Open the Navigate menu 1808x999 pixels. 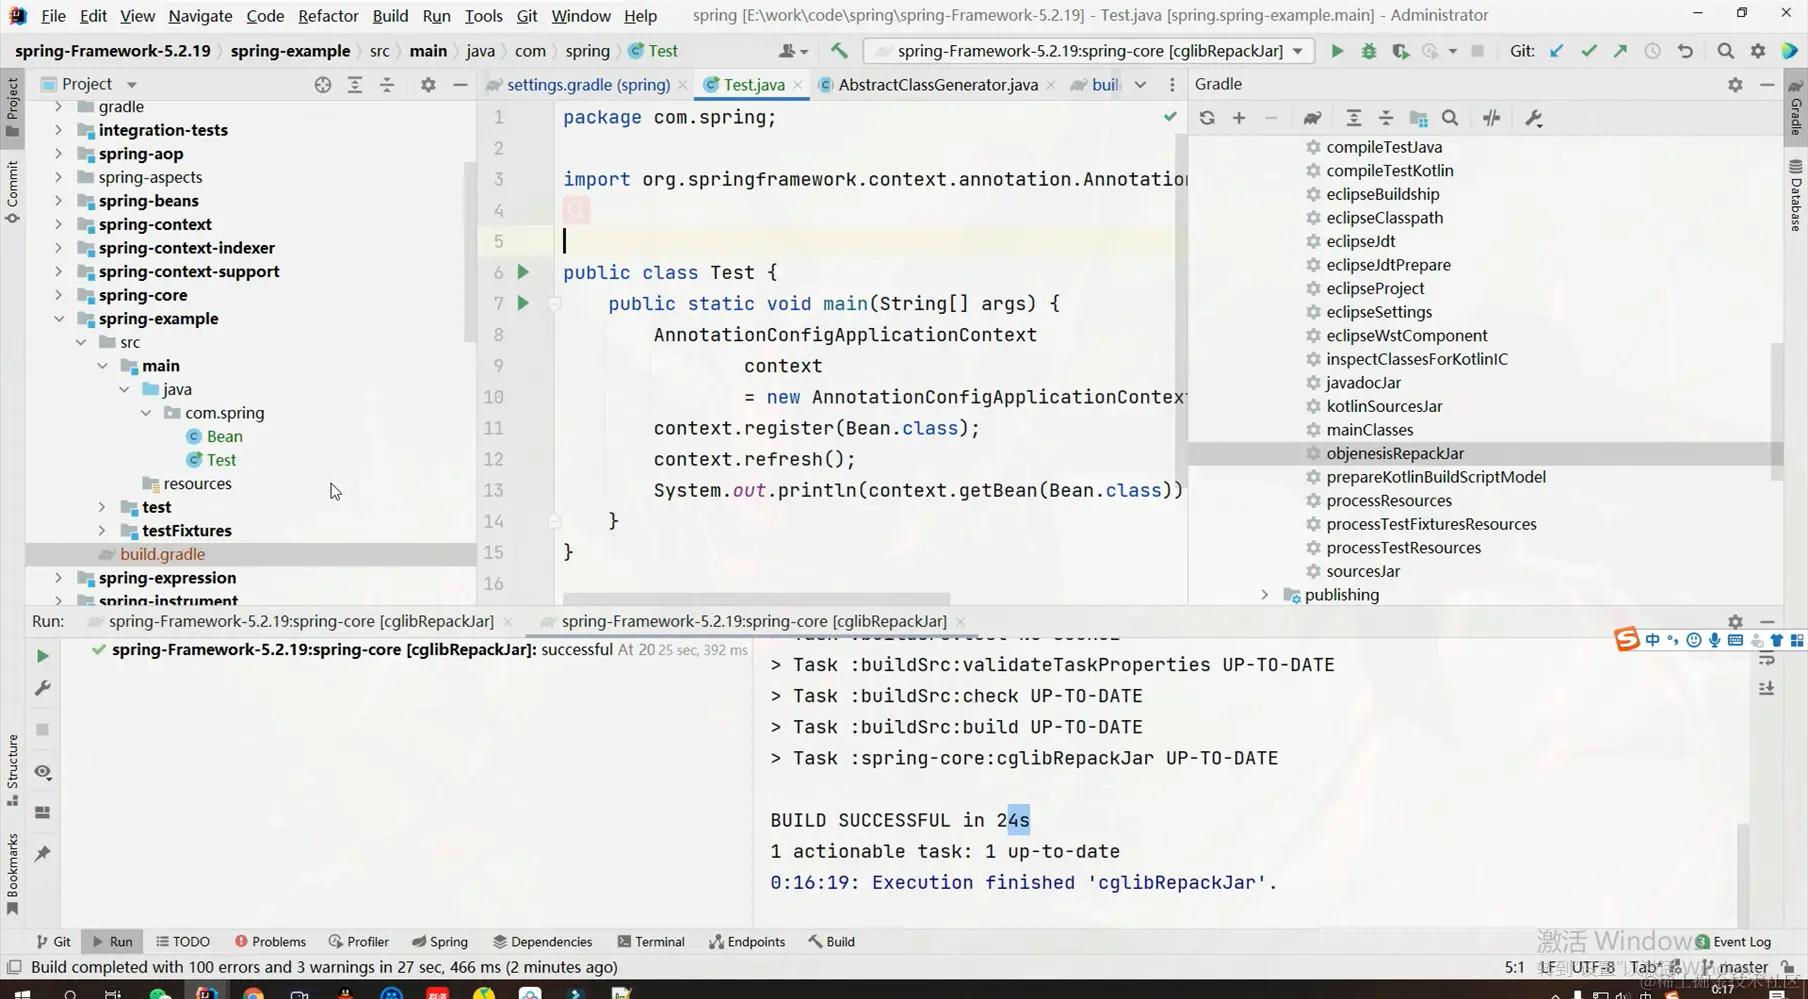(200, 16)
